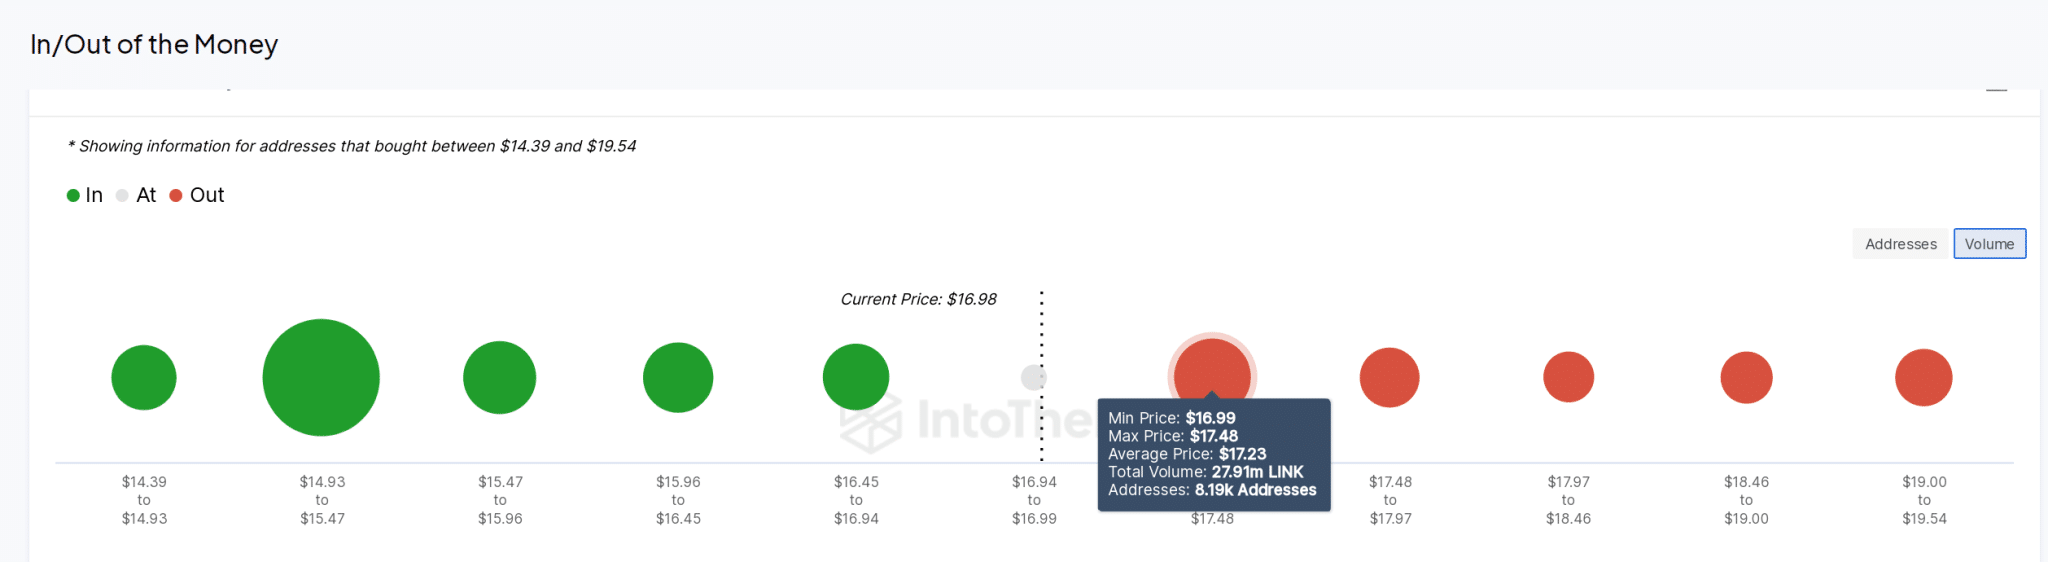Switch to the Volume view
Image resolution: width=2048 pixels, height=562 pixels.
1989,244
